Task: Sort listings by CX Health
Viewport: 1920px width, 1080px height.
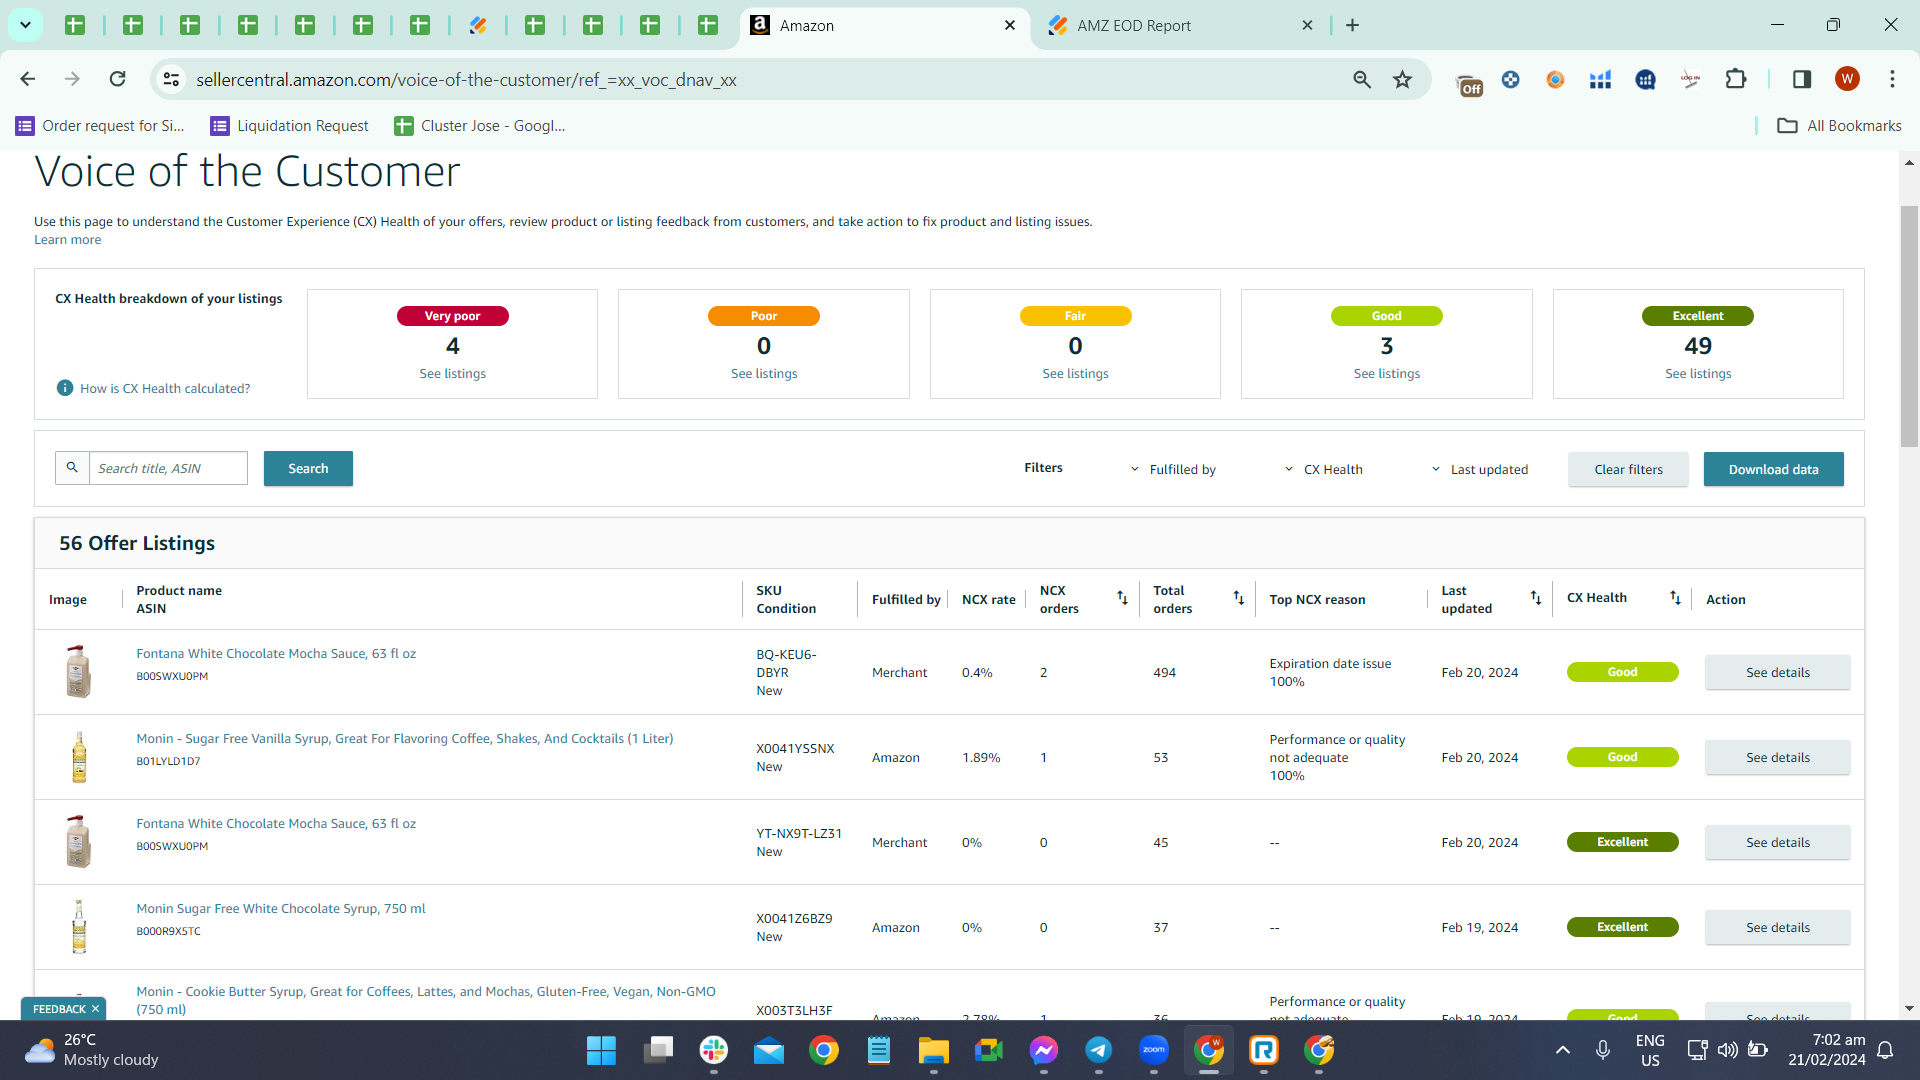Action: 1675,598
